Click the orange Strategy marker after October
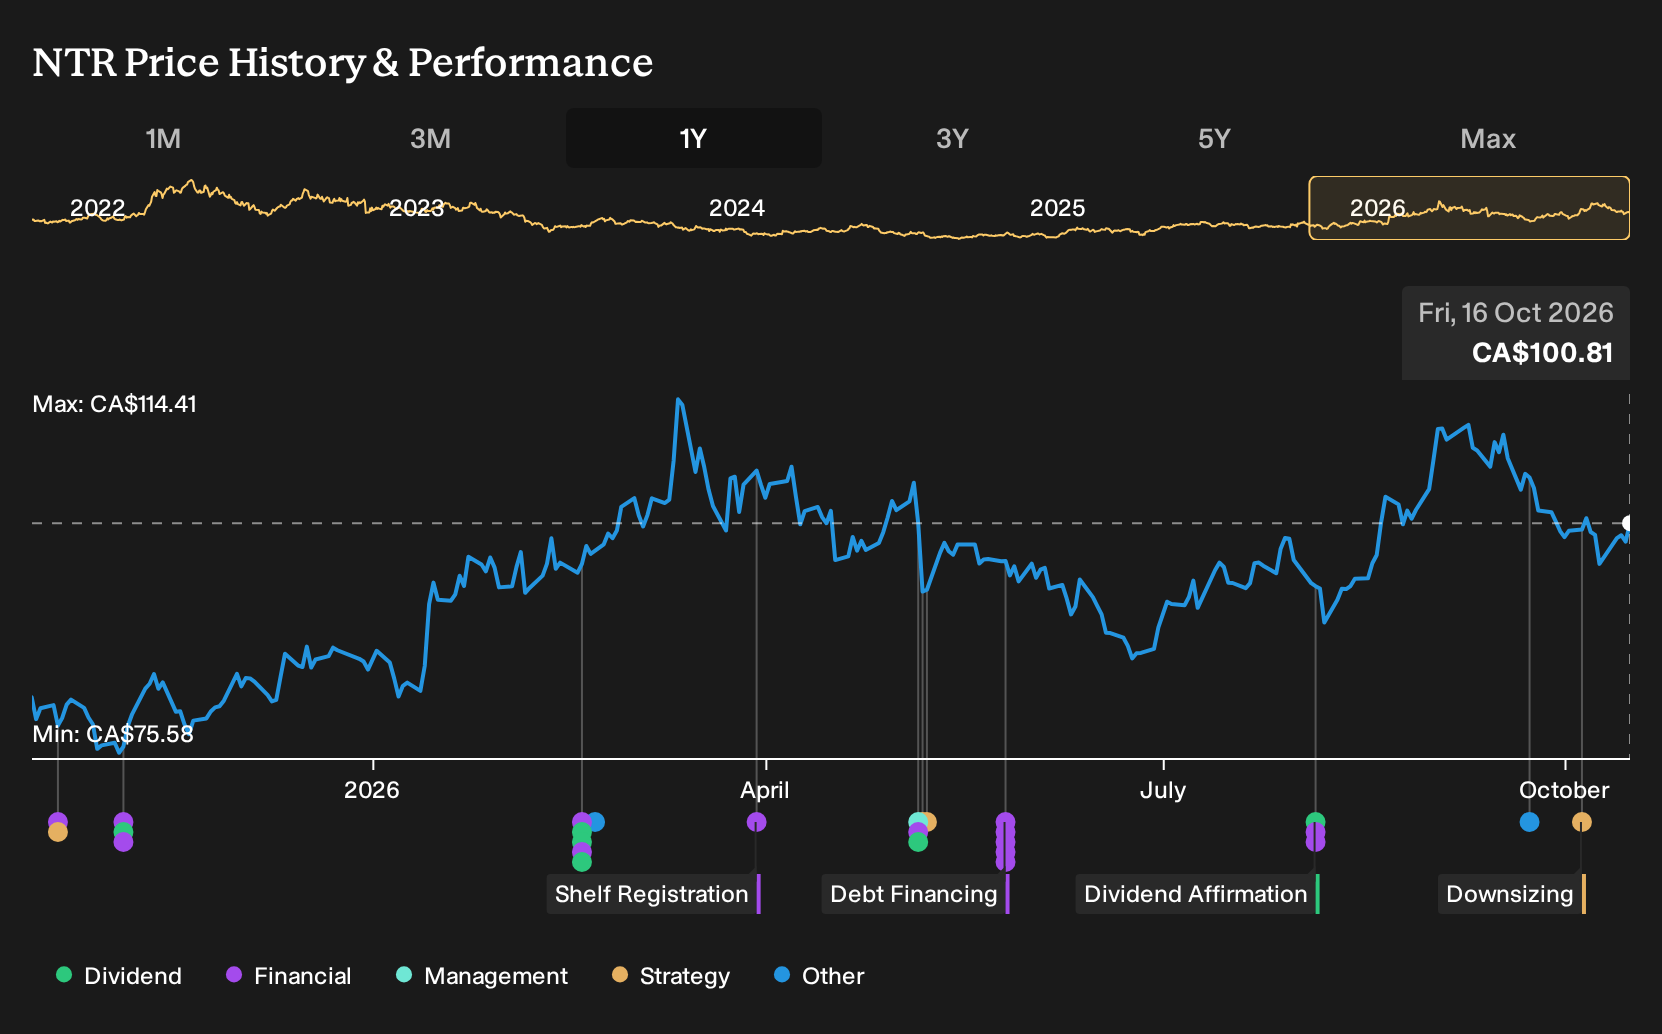This screenshot has width=1662, height=1034. 1582,822
